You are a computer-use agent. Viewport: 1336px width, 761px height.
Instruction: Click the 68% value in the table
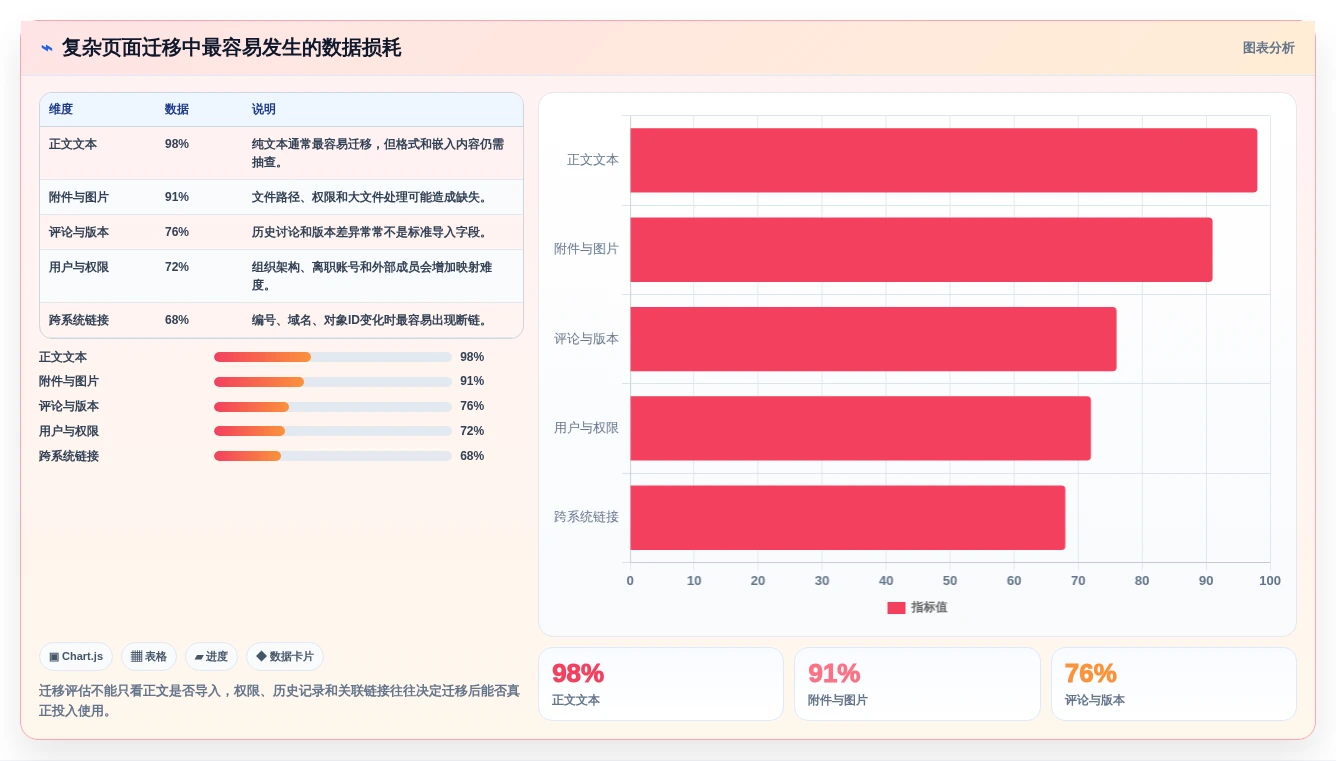177,320
